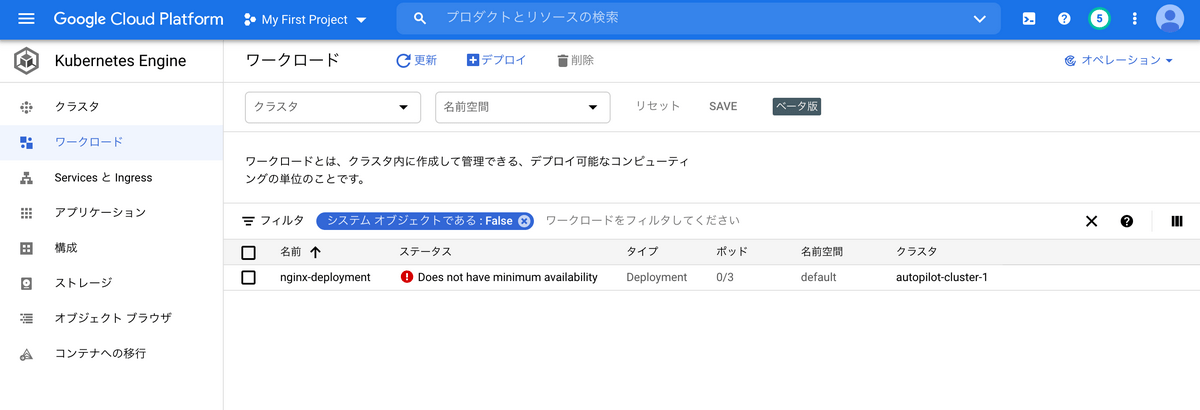The height and width of the screenshot is (410, 1200).
Task: Open notifications badge showing 5
Action: click(1099, 19)
